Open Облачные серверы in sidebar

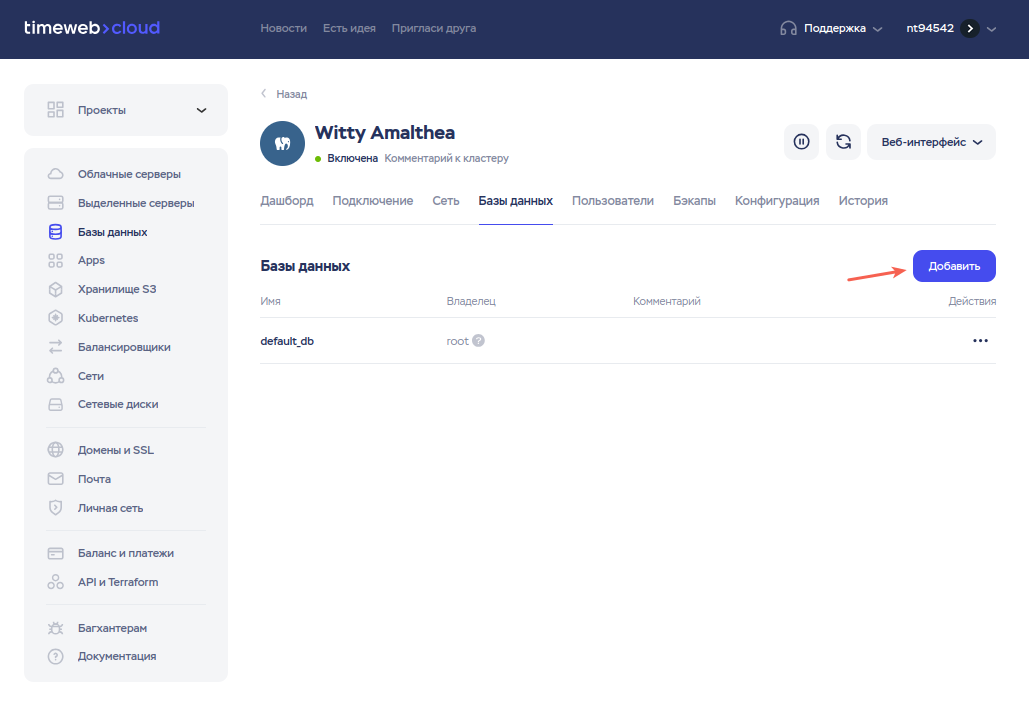click(x=129, y=174)
